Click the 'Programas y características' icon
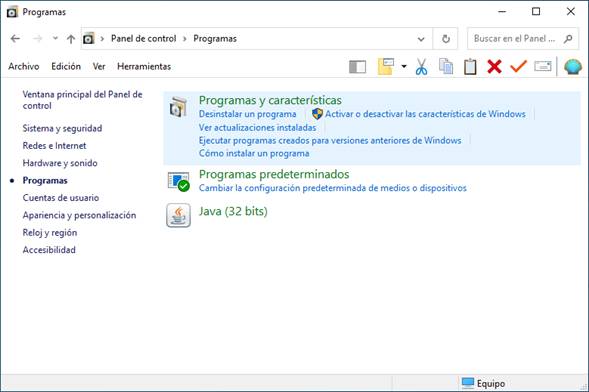This screenshot has width=589, height=392. pos(178,107)
